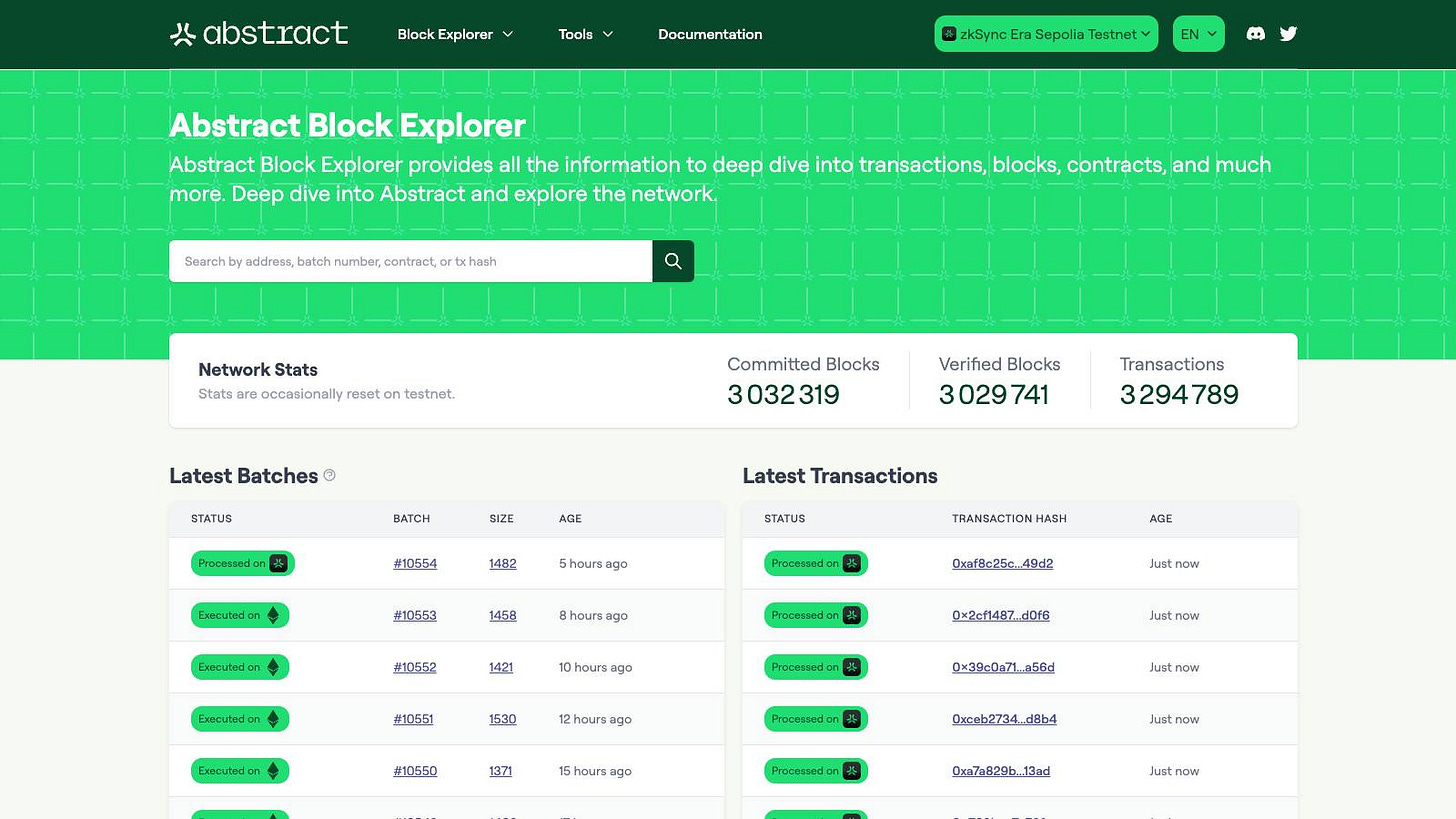Click the BATCH column header
Viewport: 1456px width, 819px height.
click(411, 518)
